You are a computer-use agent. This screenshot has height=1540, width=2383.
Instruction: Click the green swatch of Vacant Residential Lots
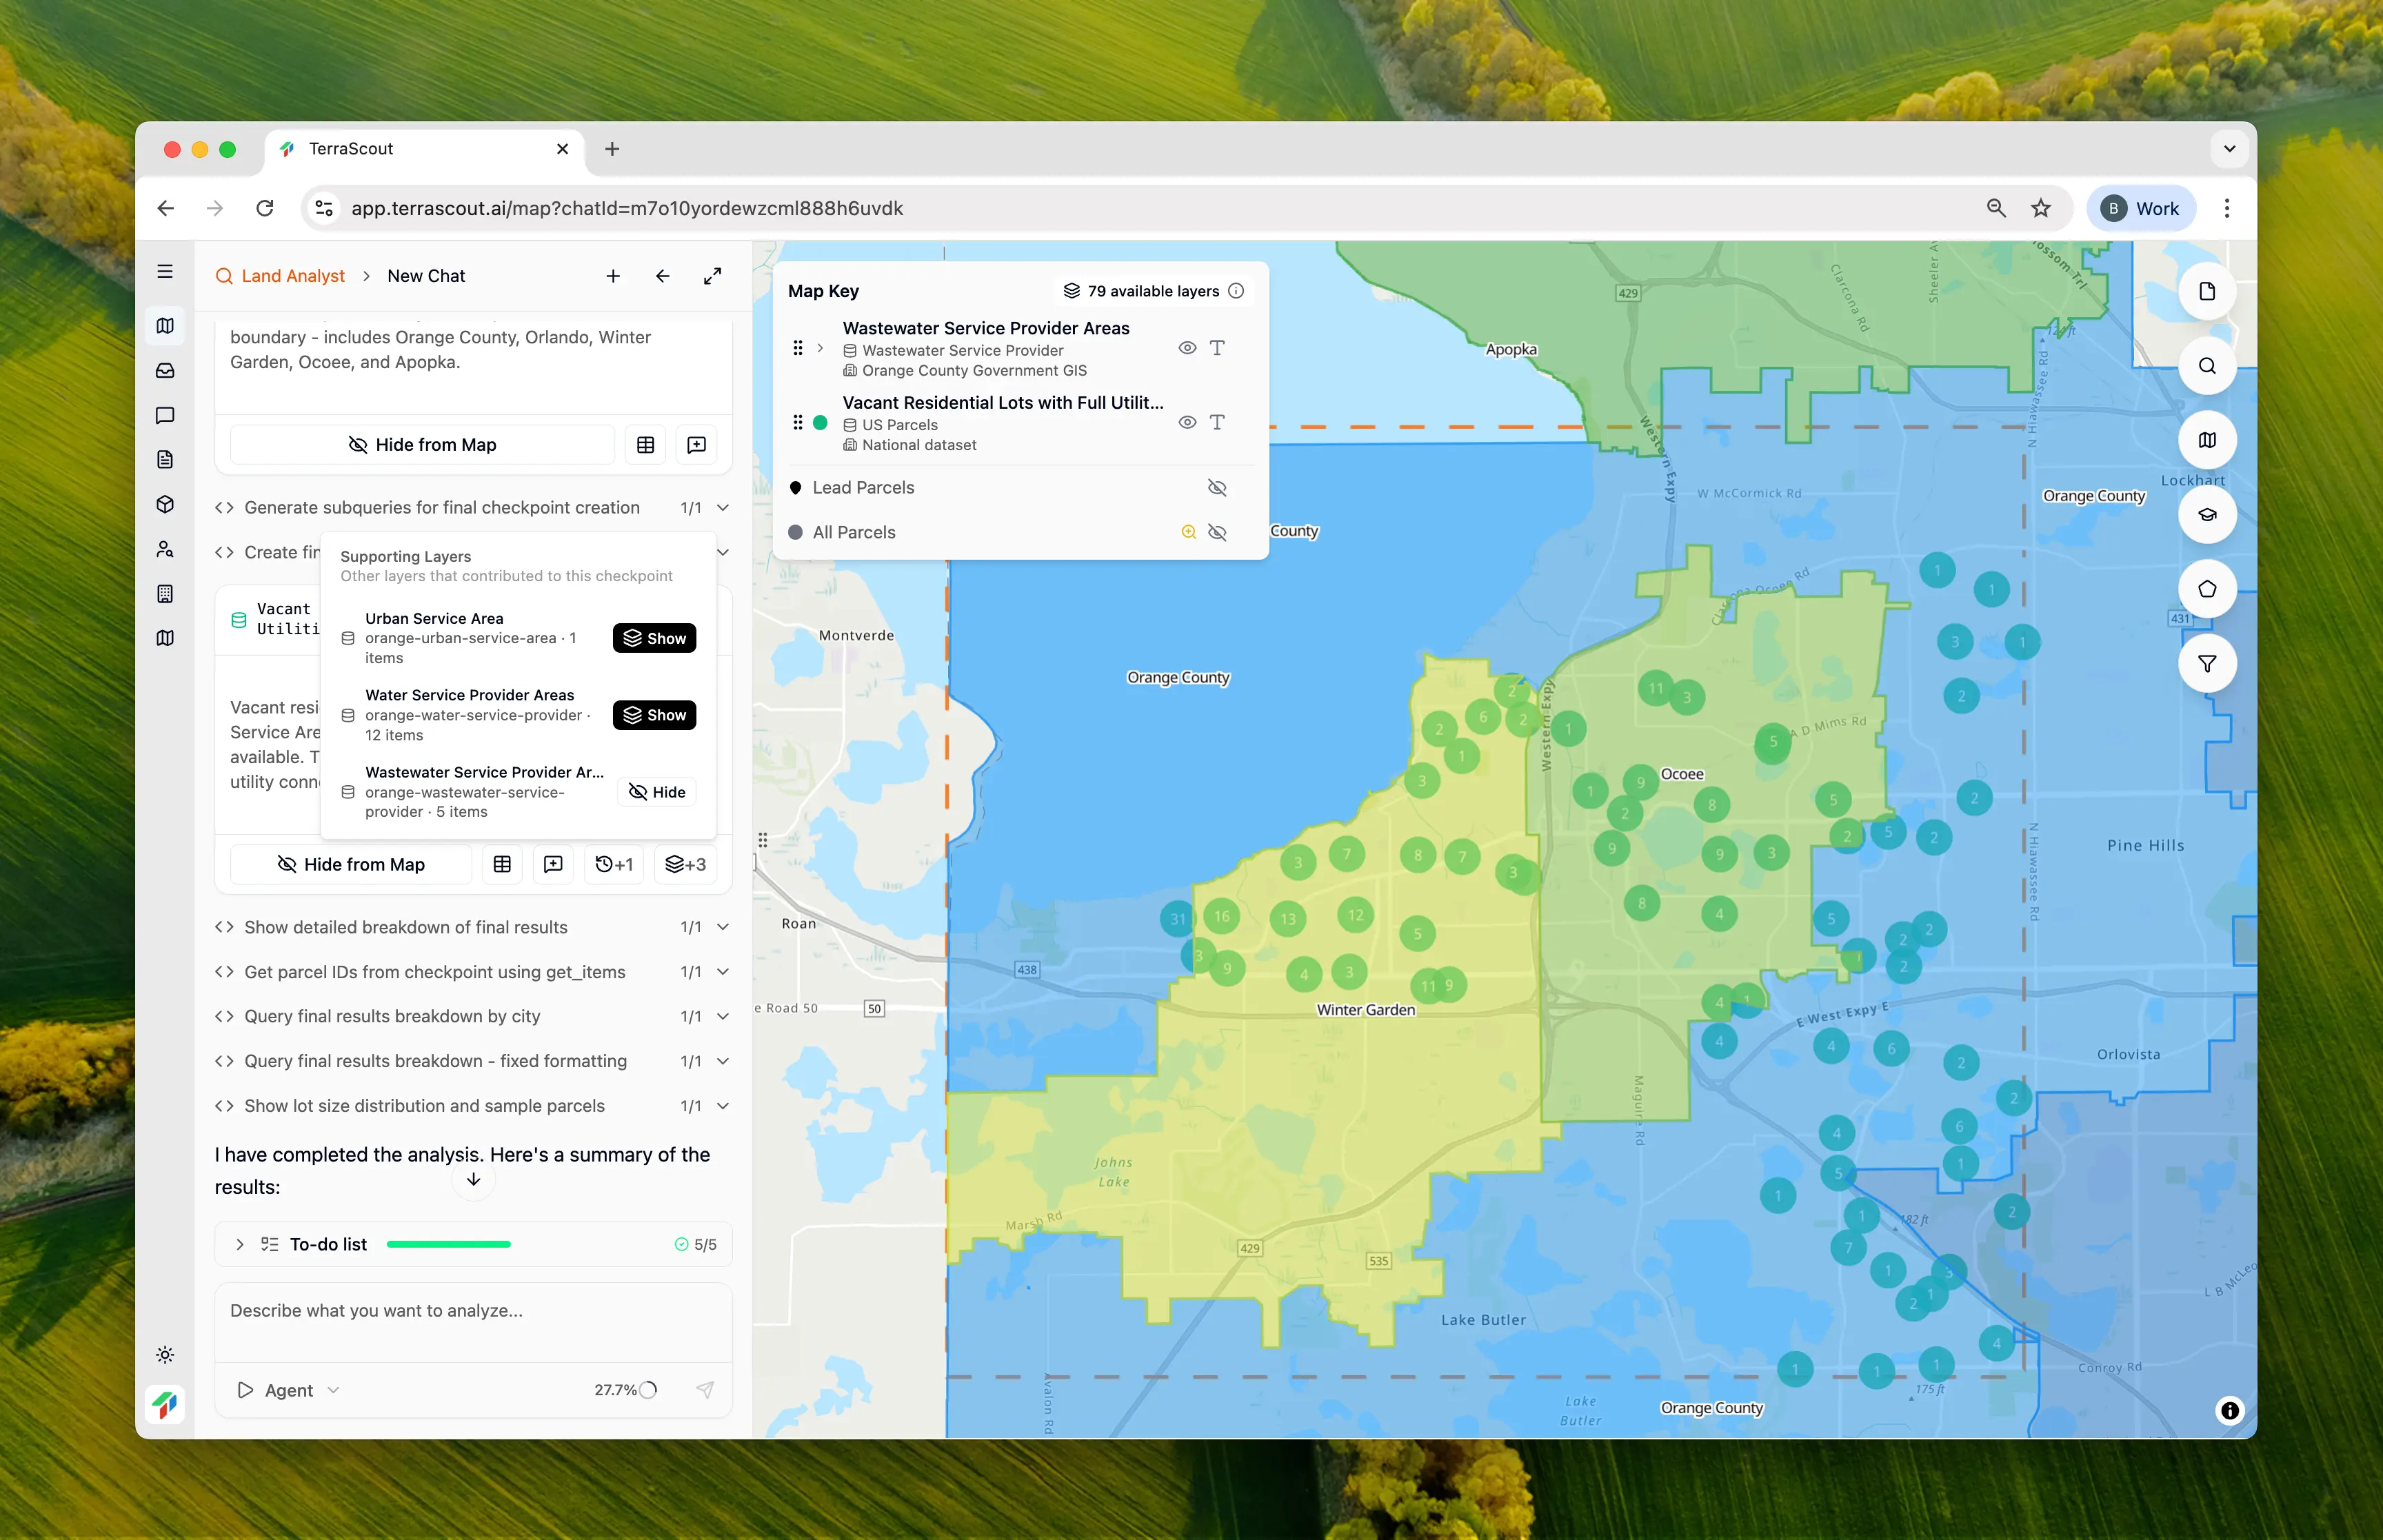click(820, 423)
